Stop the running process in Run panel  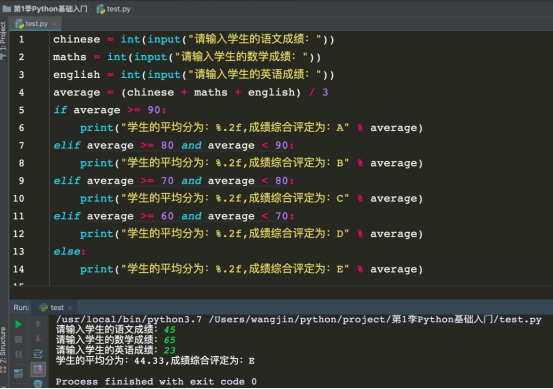[x=18, y=339]
